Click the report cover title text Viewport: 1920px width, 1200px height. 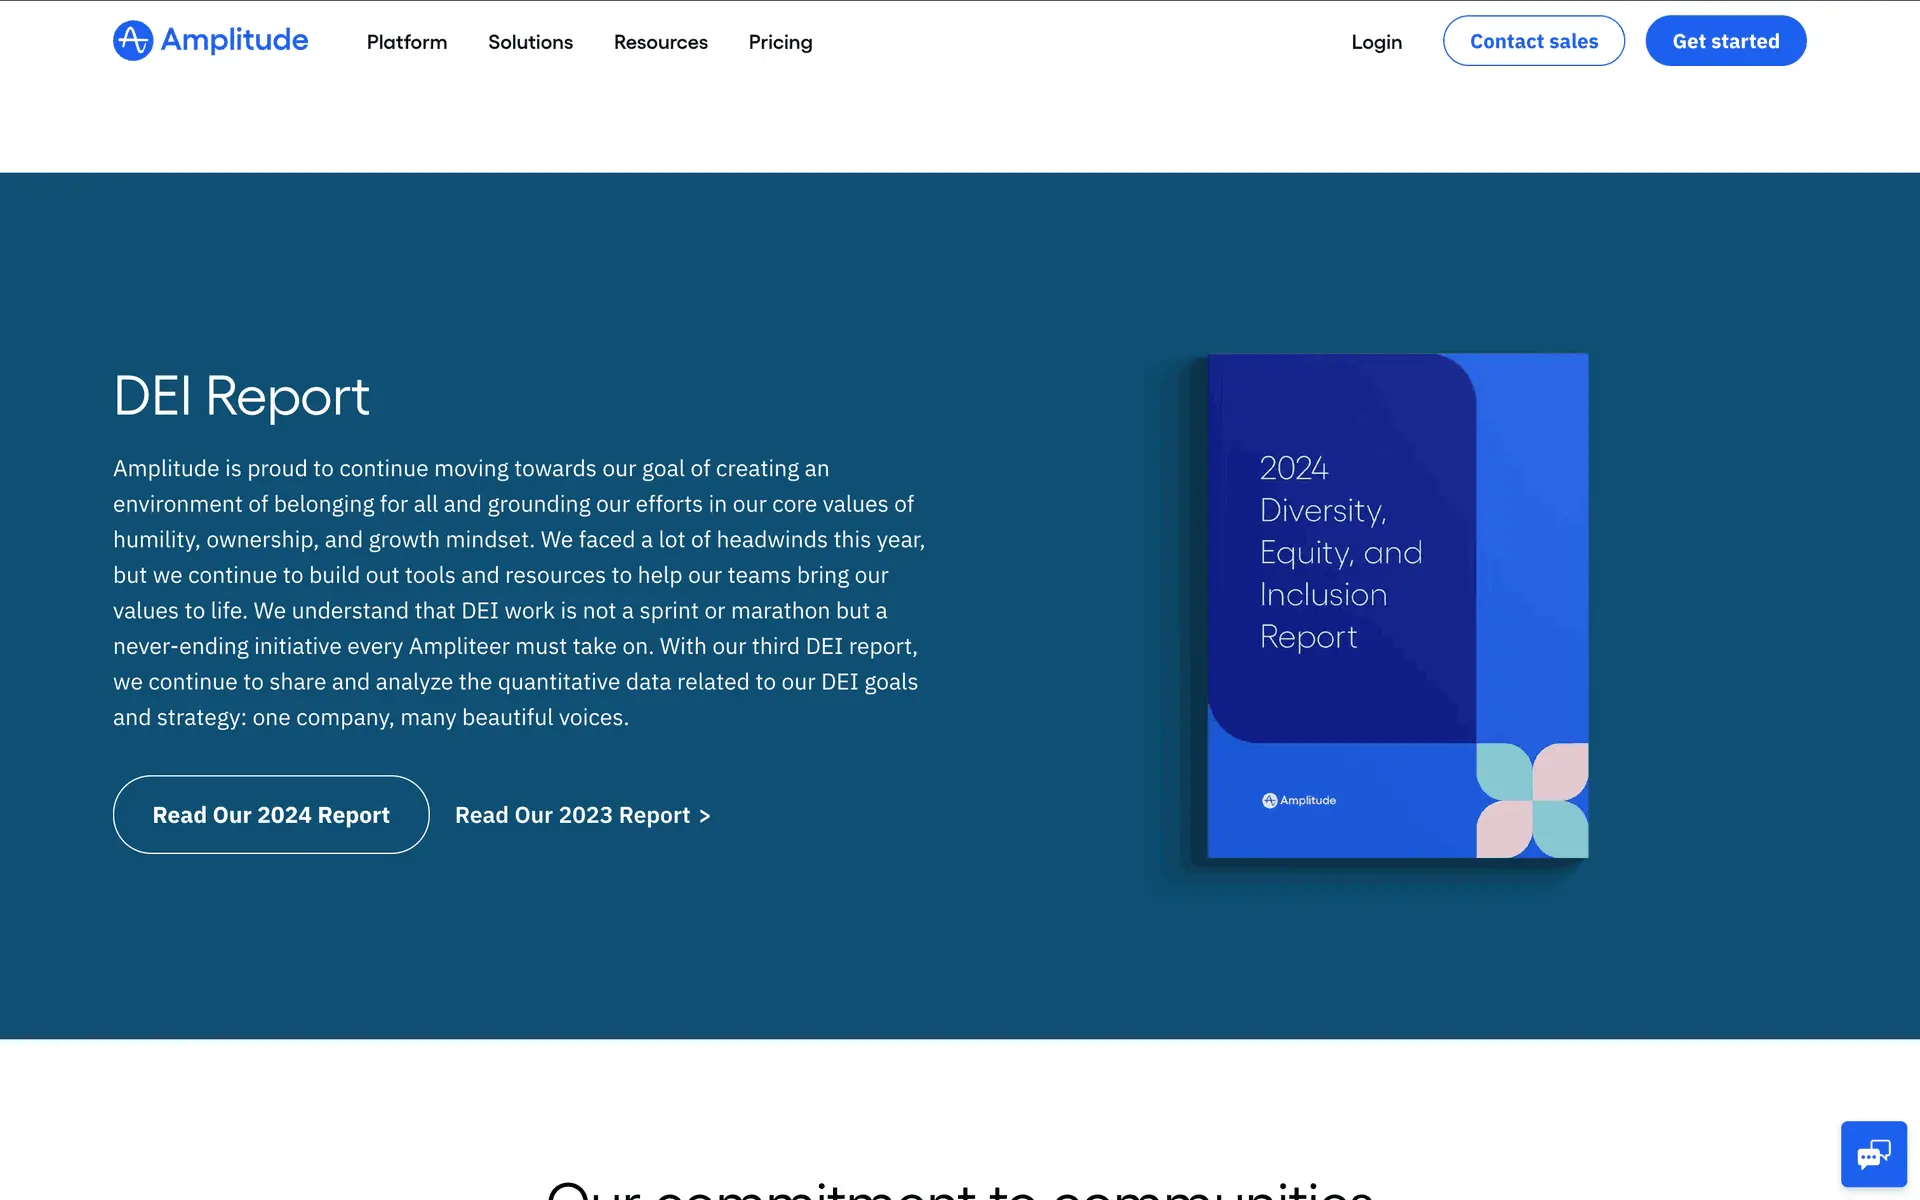pyautogui.click(x=1340, y=552)
